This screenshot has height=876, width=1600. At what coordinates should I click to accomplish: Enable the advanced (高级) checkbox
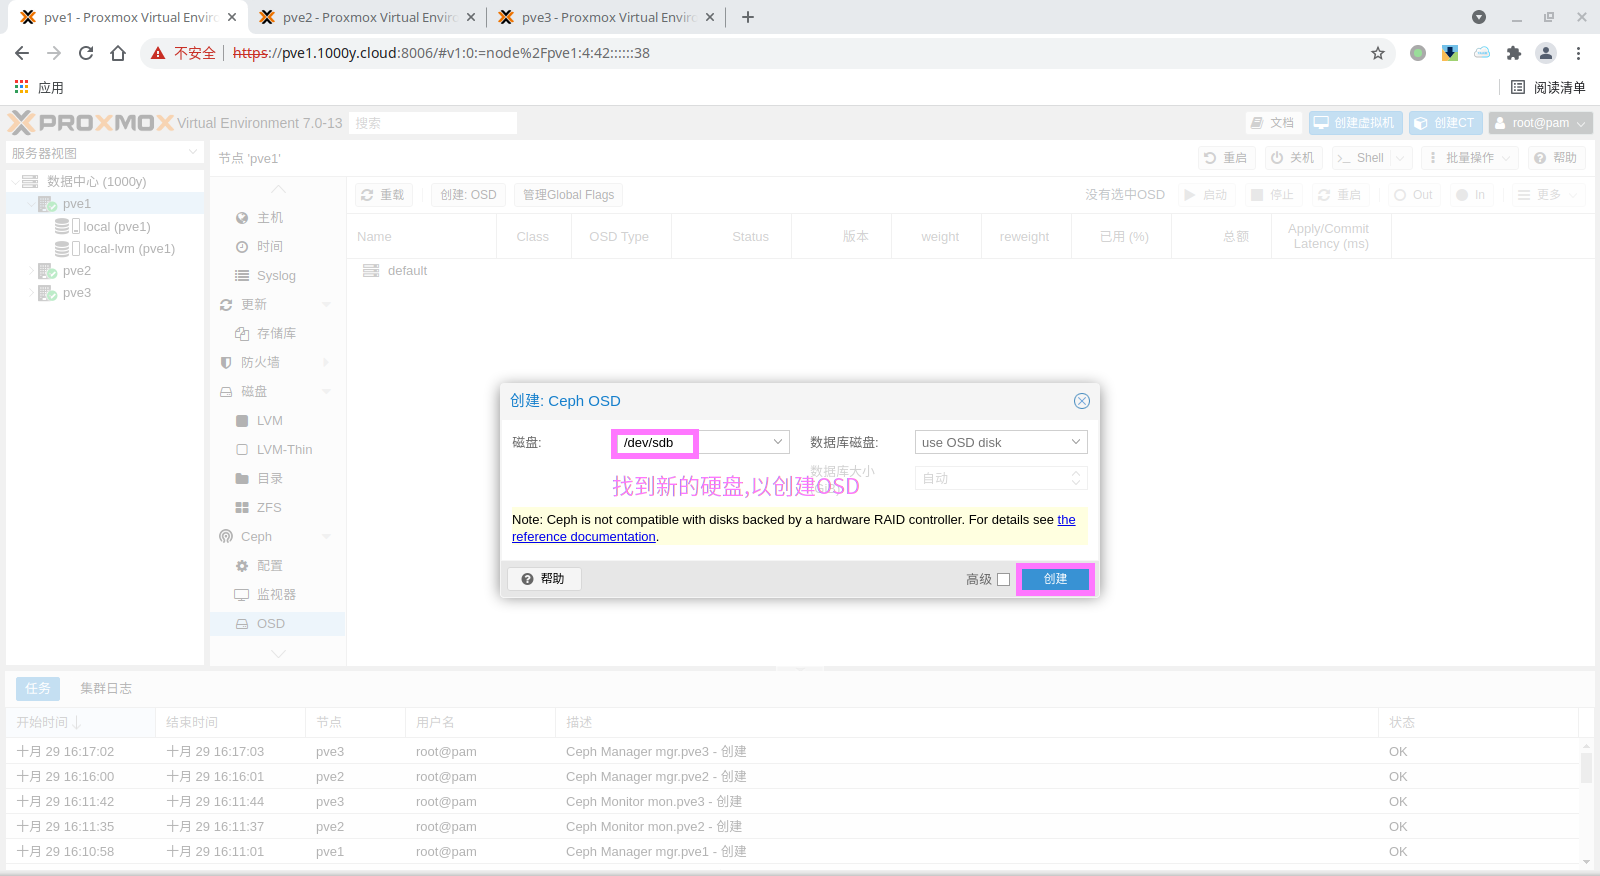1003,580
